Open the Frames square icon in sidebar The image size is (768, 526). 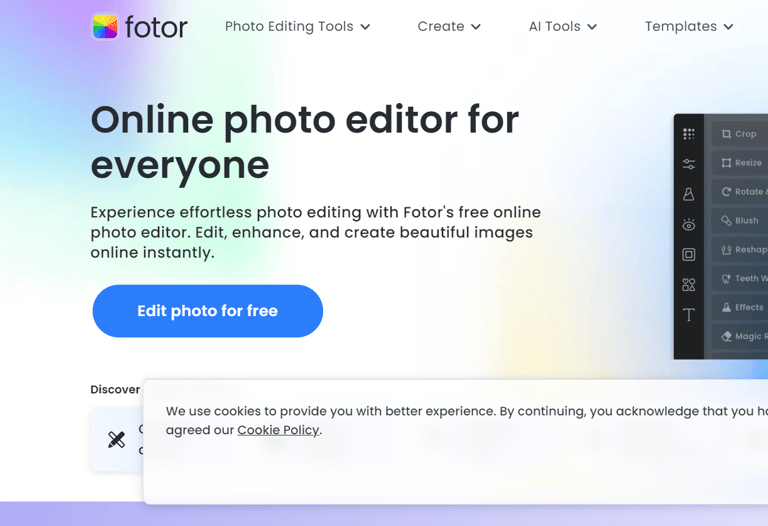689,255
